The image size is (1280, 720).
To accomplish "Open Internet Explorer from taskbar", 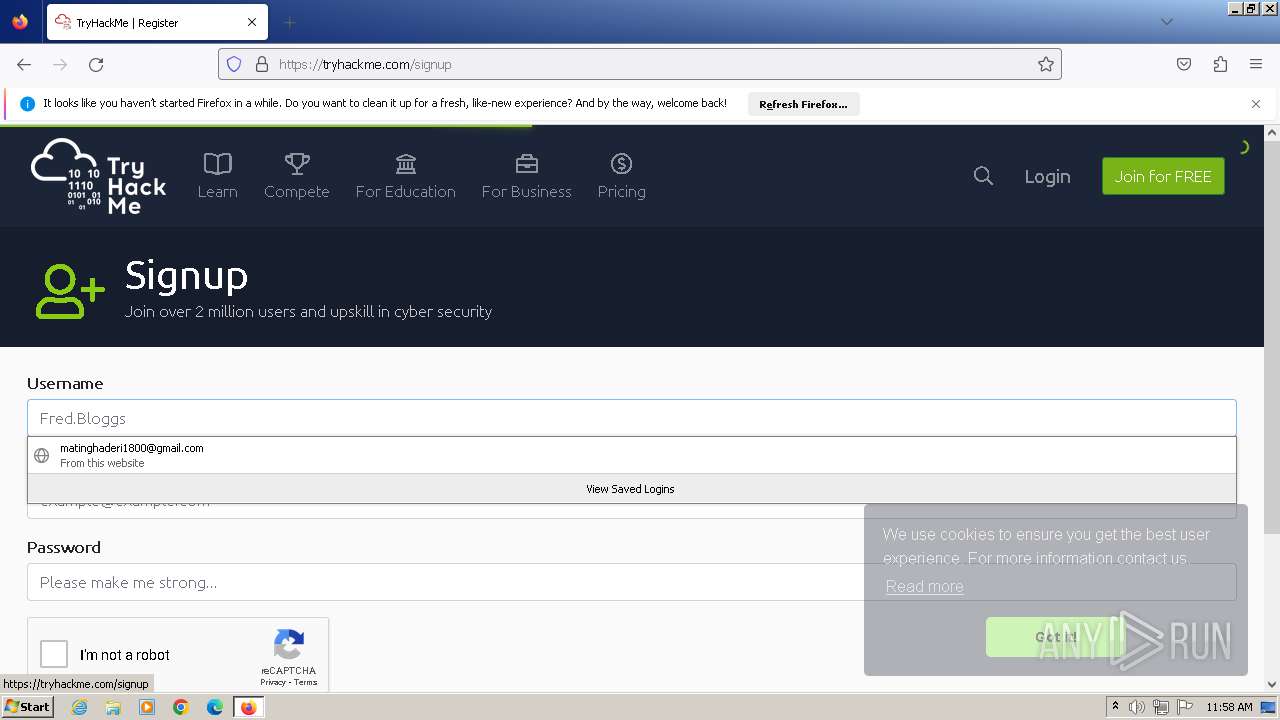I will 79,707.
